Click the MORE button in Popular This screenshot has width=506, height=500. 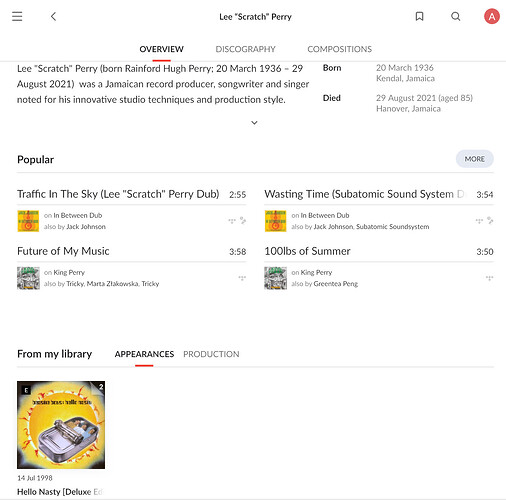(475, 159)
